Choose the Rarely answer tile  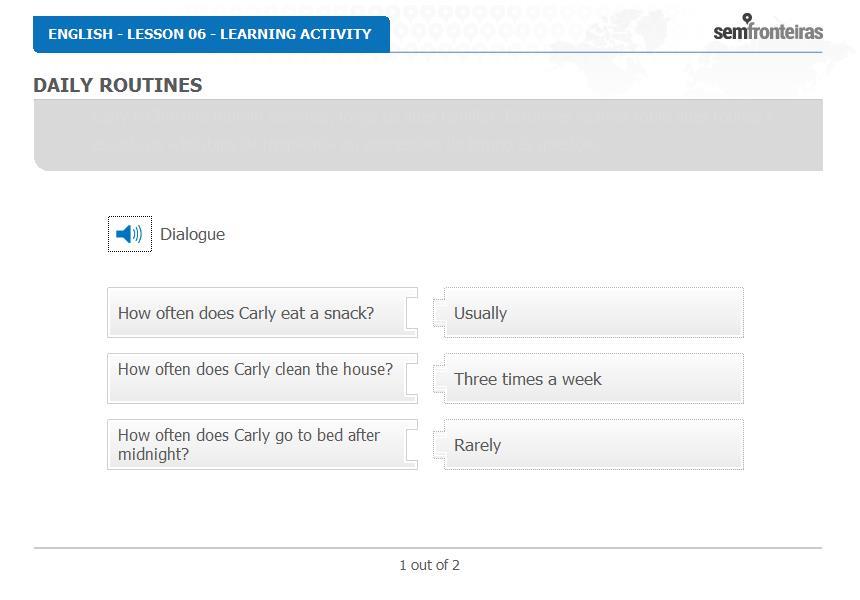pos(593,444)
